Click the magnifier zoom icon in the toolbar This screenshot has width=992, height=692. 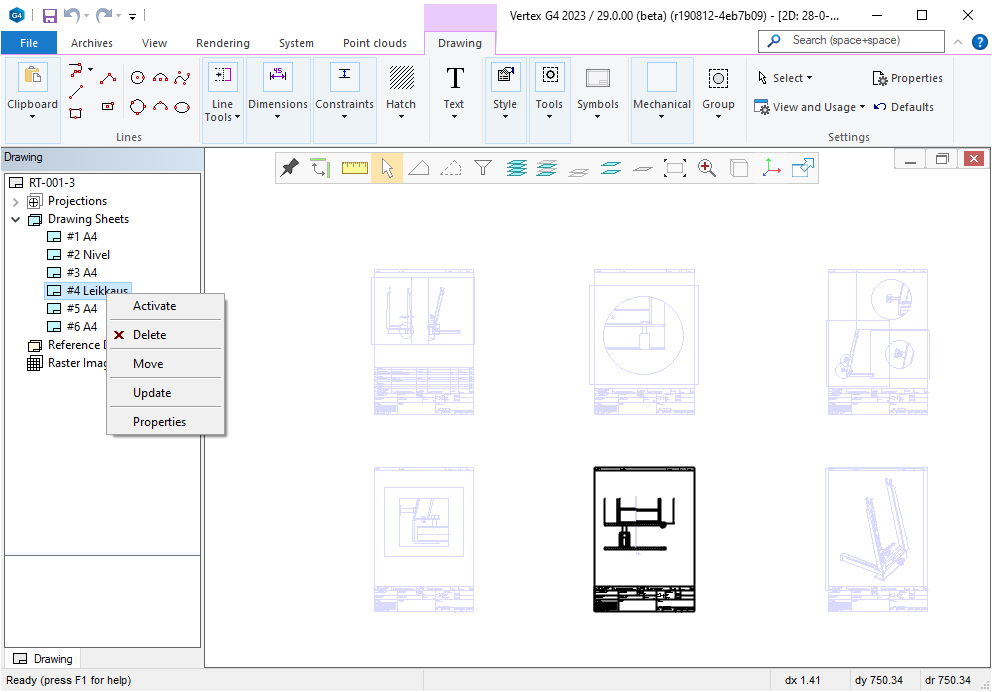click(x=707, y=169)
